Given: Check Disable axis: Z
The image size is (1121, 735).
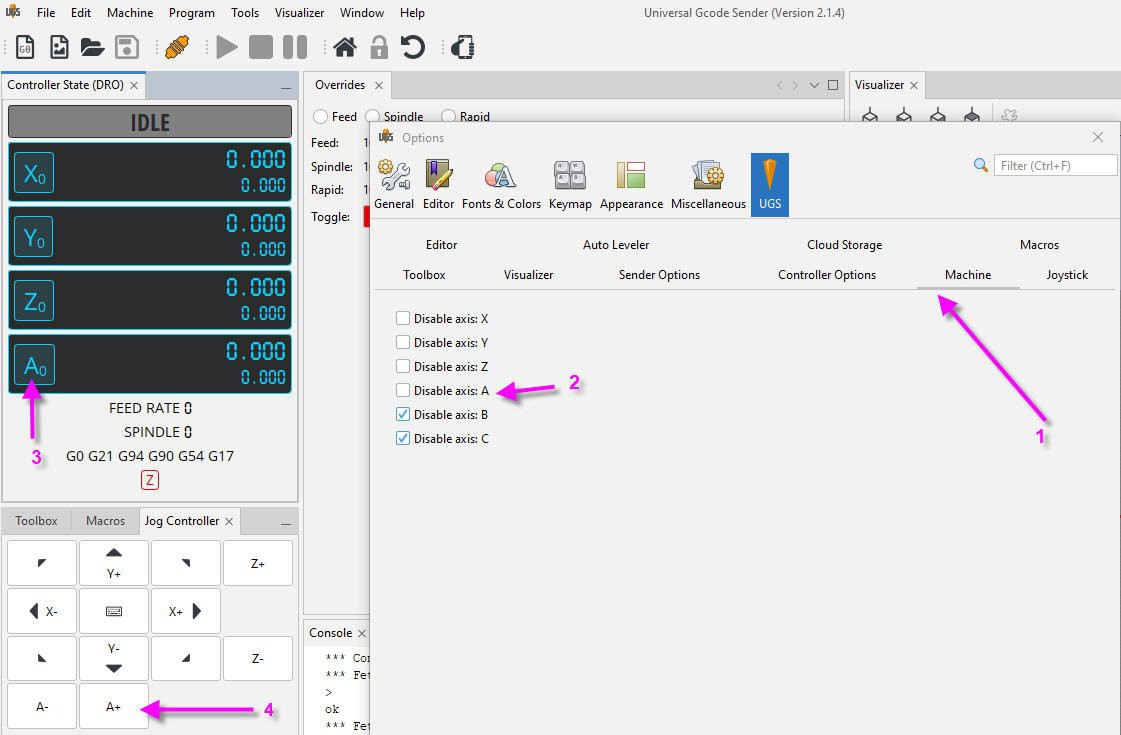Looking at the screenshot, I should coord(403,366).
